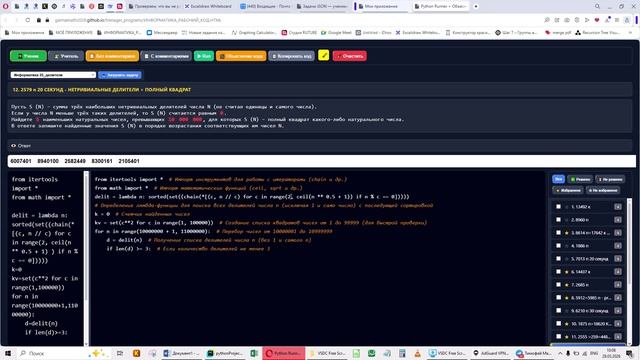Click the blue load task button
The image size is (640, 360).
click(x=120, y=75)
